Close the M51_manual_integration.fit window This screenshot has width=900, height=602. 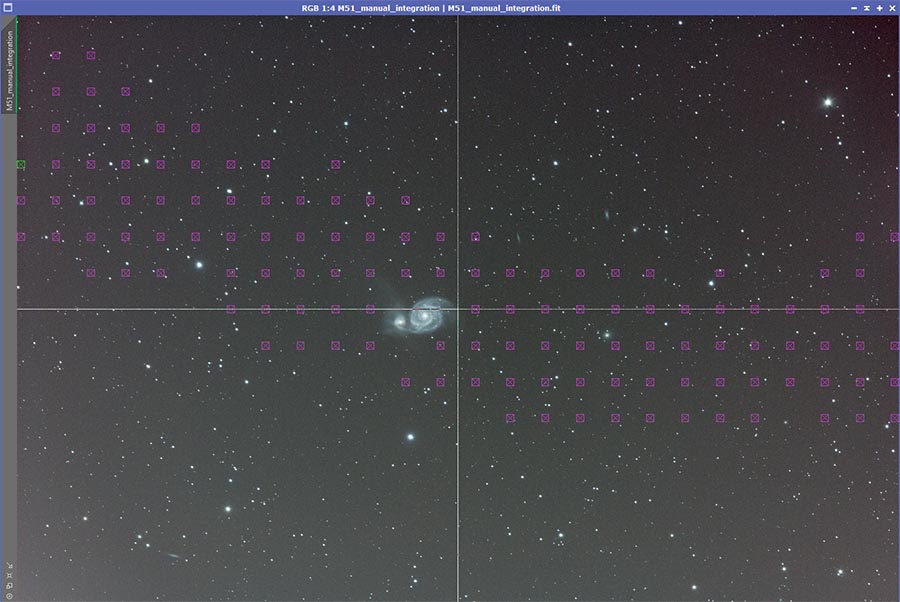[892, 7]
